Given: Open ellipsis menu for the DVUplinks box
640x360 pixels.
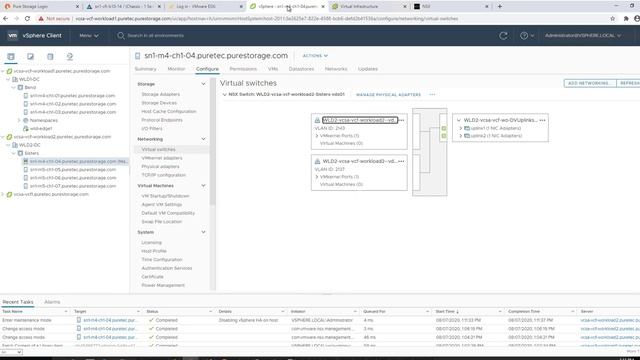Looking at the screenshot, I should click(x=542, y=120).
